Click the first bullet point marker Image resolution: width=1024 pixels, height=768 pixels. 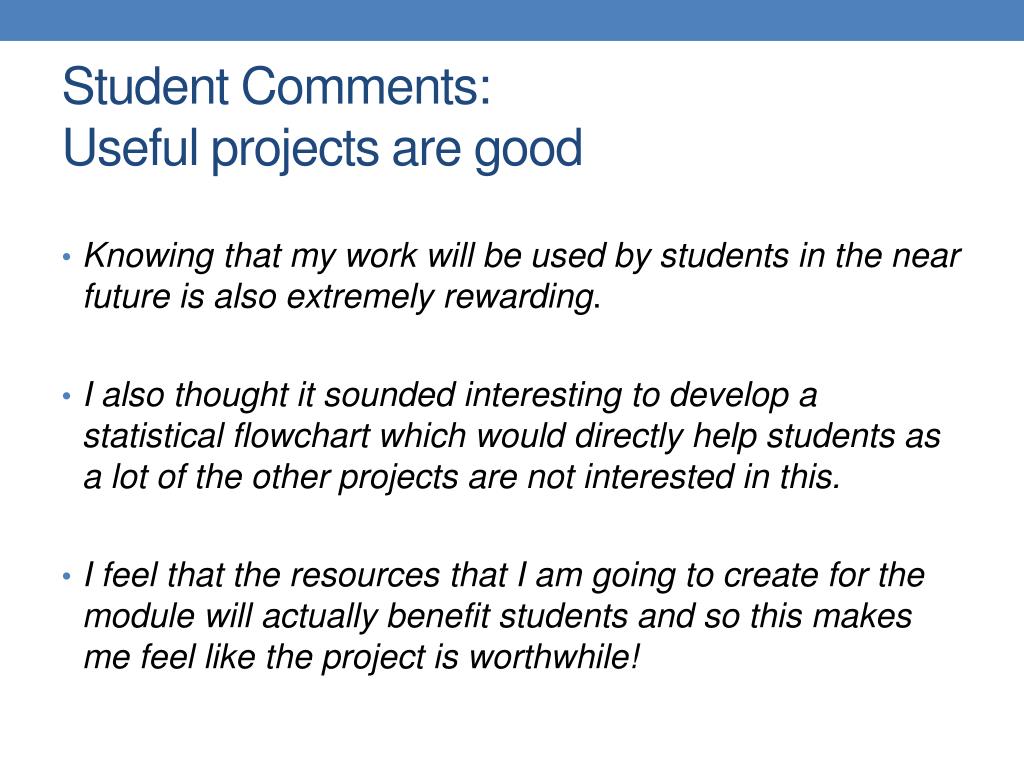point(66,257)
